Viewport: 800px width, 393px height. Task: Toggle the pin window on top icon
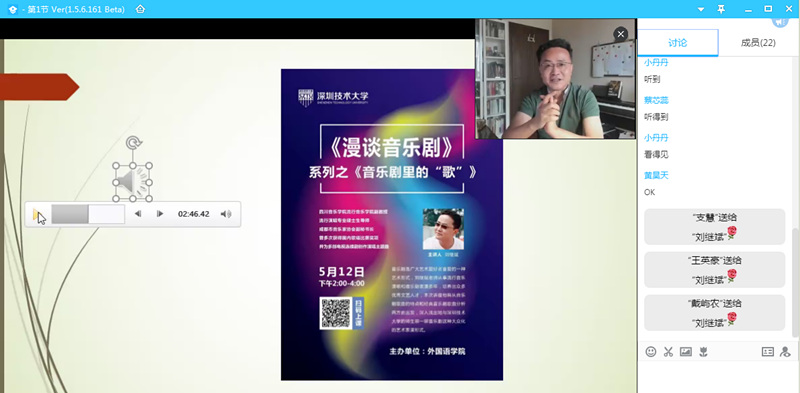[721, 9]
